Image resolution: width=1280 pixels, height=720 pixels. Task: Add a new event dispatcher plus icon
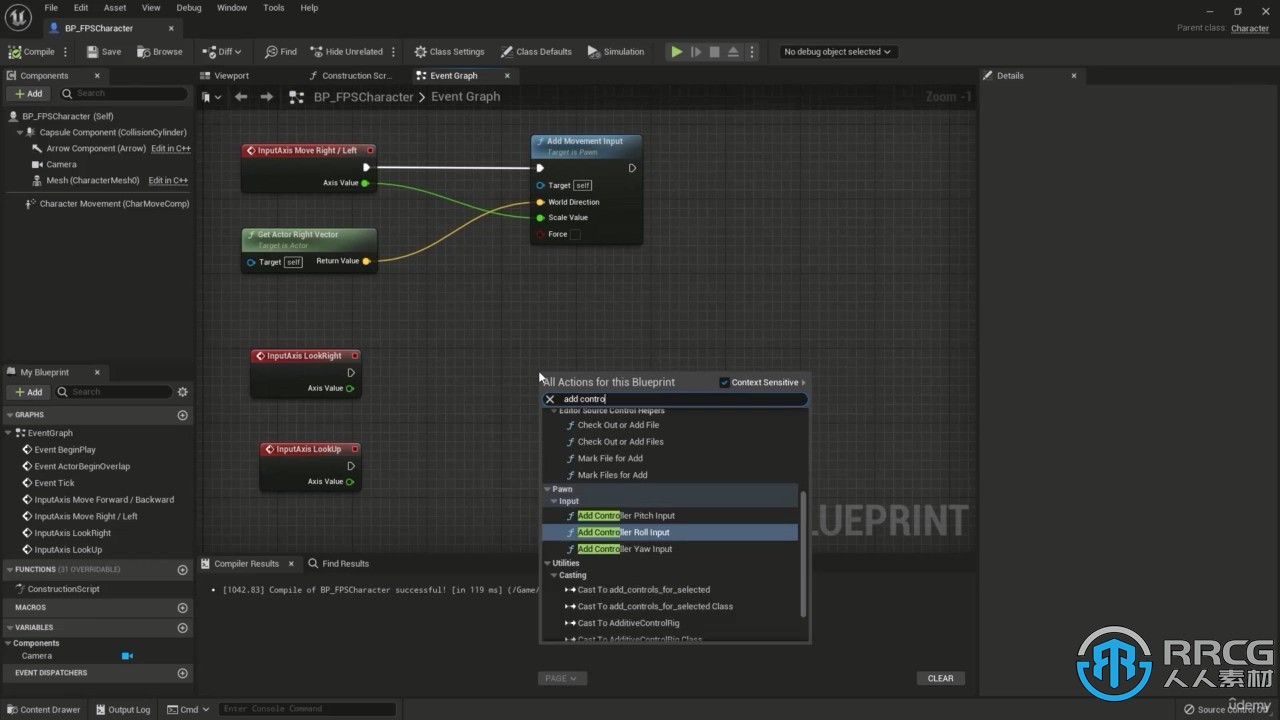point(182,673)
